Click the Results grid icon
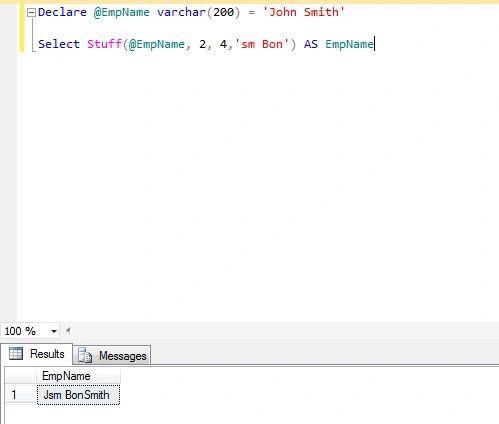This screenshot has width=499, height=424. pyautogui.click(x=16, y=354)
